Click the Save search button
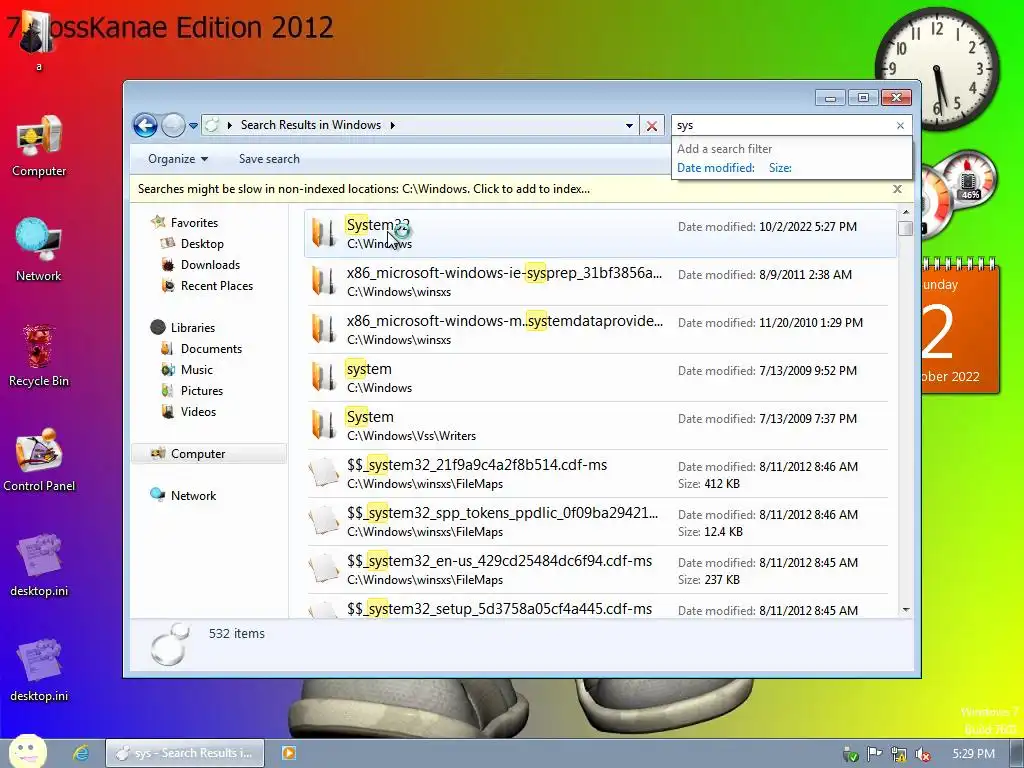1024x768 pixels. click(x=269, y=159)
